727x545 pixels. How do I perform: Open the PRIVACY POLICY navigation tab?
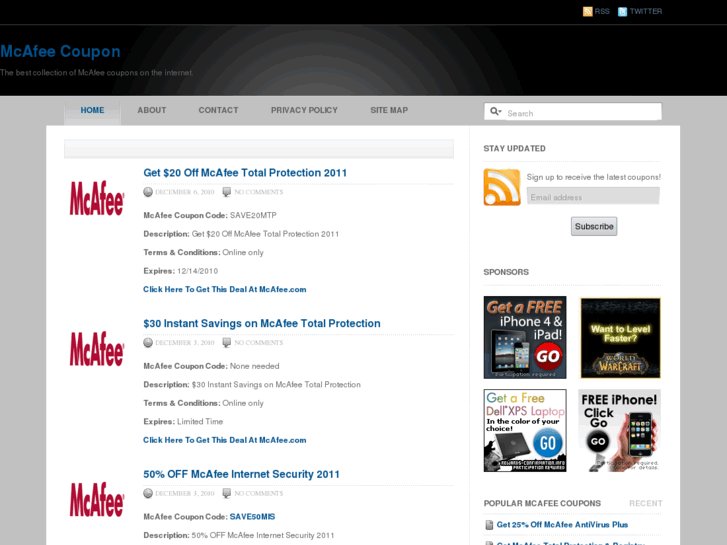[x=304, y=110]
